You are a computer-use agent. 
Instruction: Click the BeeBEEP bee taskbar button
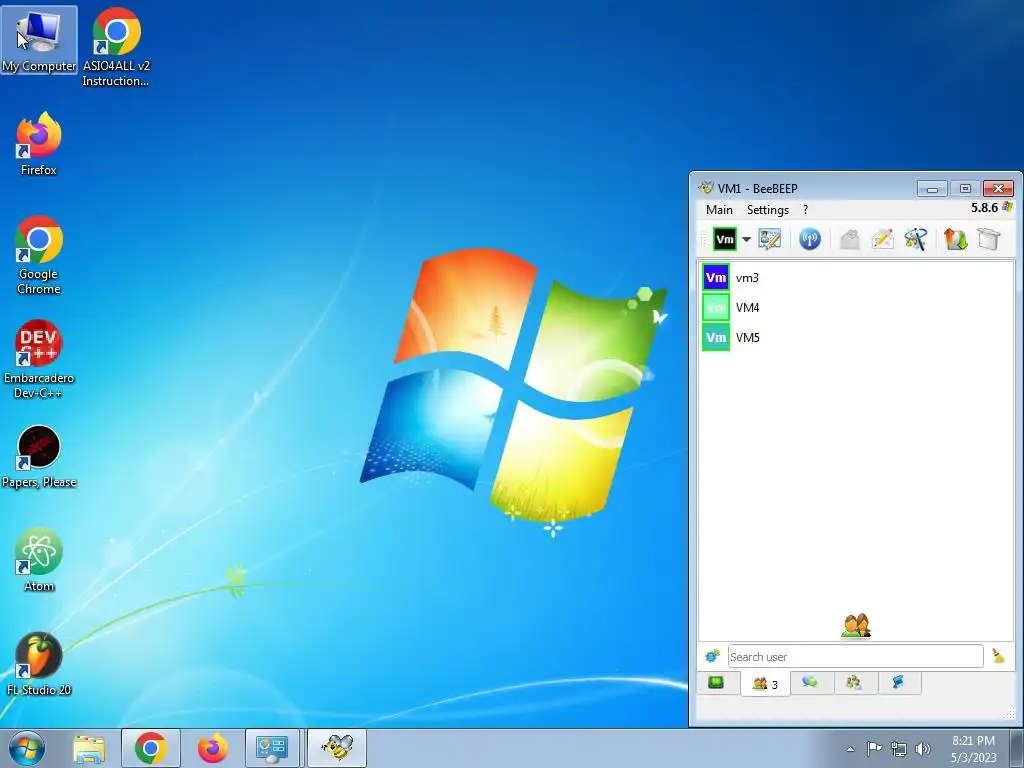tap(337, 748)
